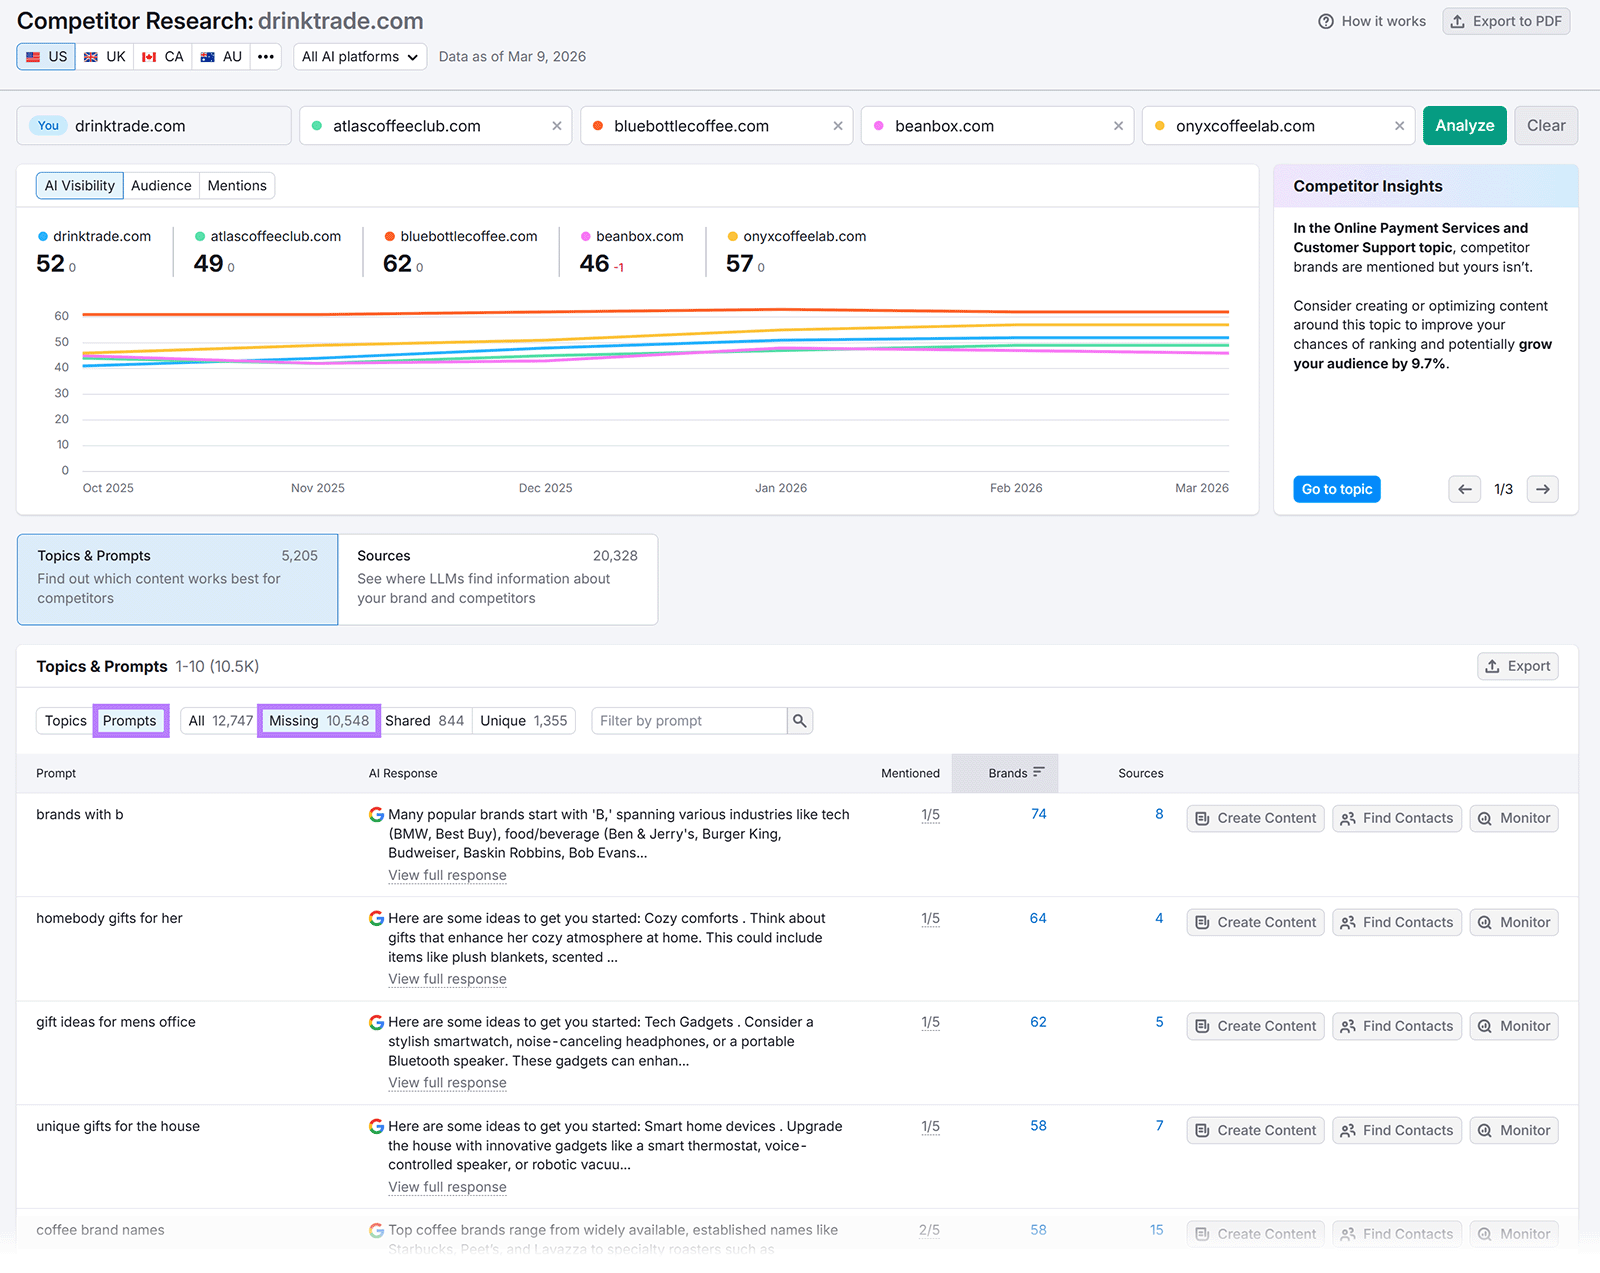Select the UK country filter
This screenshot has height=1273, width=1600.
click(x=104, y=56)
